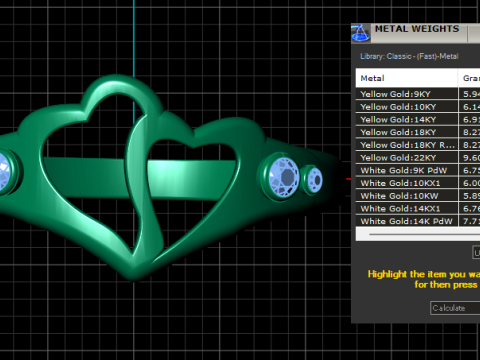Select the Yellow Gold:10KY row
Viewport: 480px width, 360px height.
point(418,107)
